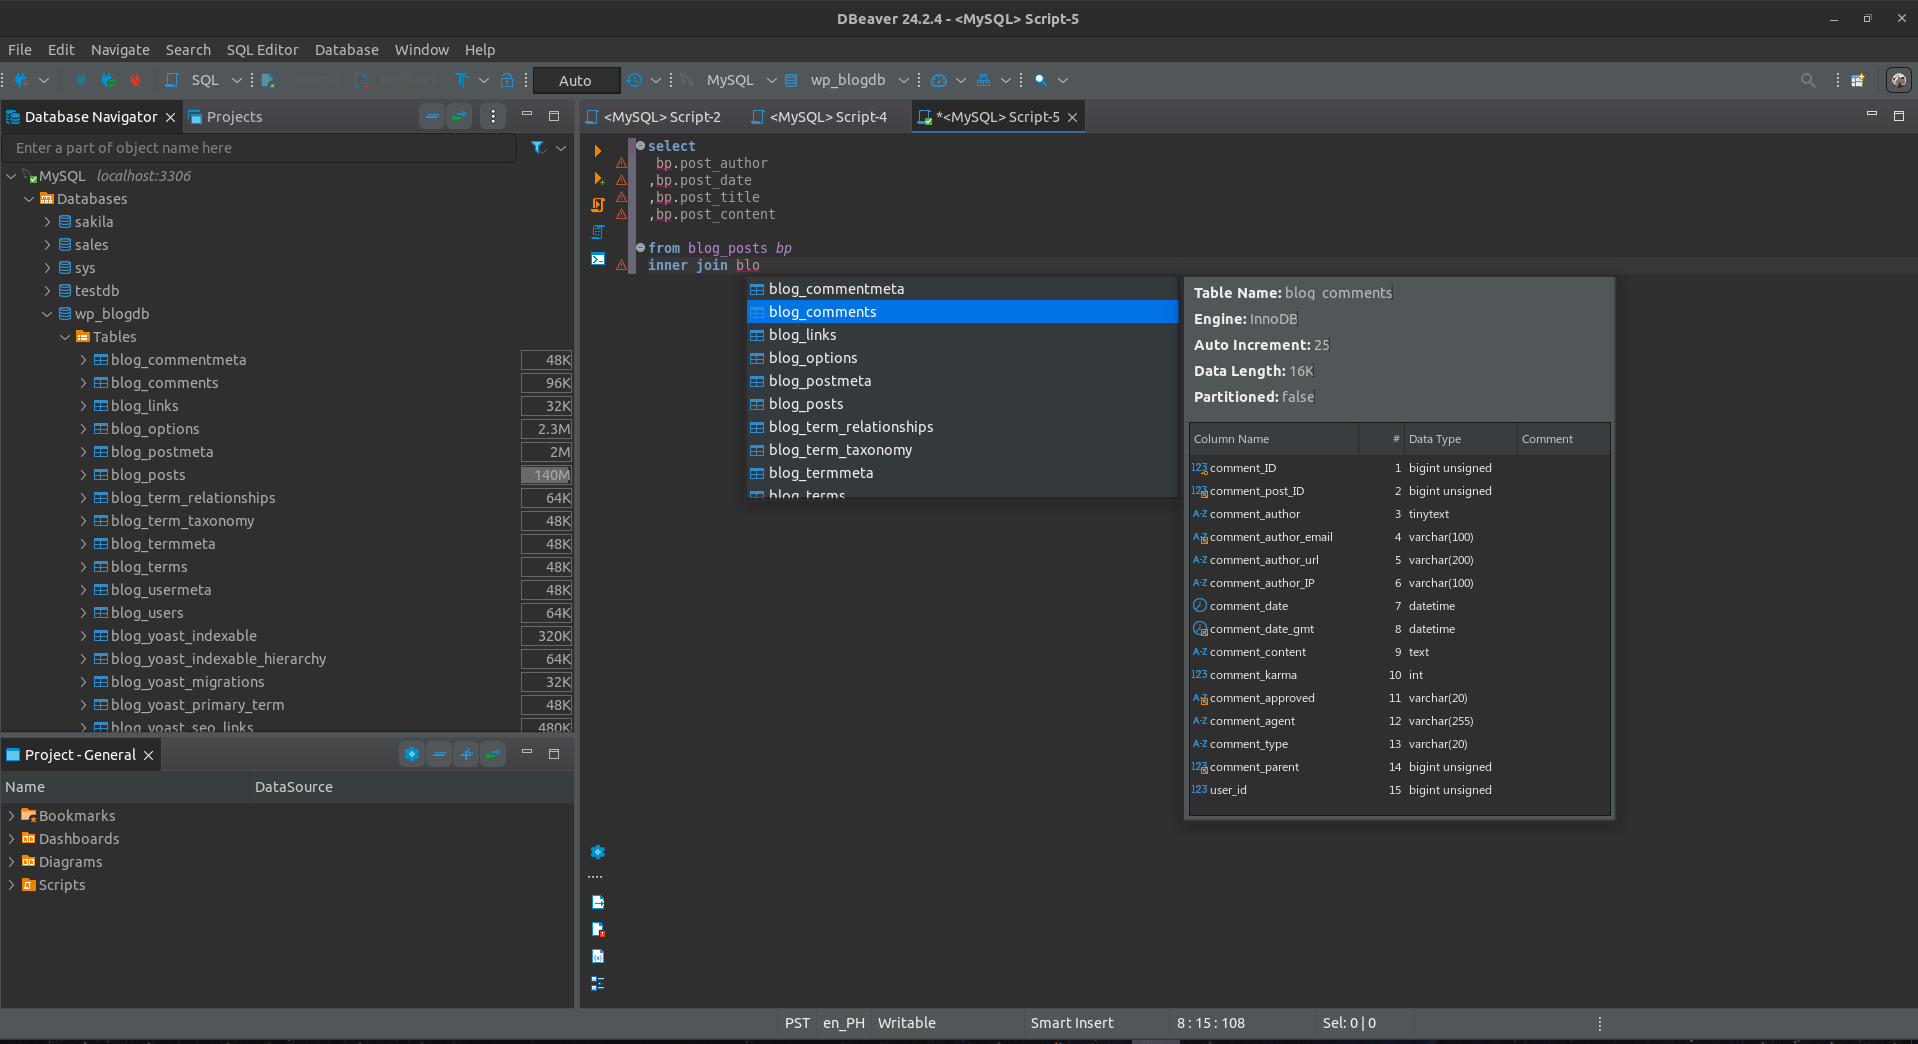Screen dimensions: 1918x1044
Task: Open SQL script via the toolbar SQL button
Action: (x=192, y=80)
